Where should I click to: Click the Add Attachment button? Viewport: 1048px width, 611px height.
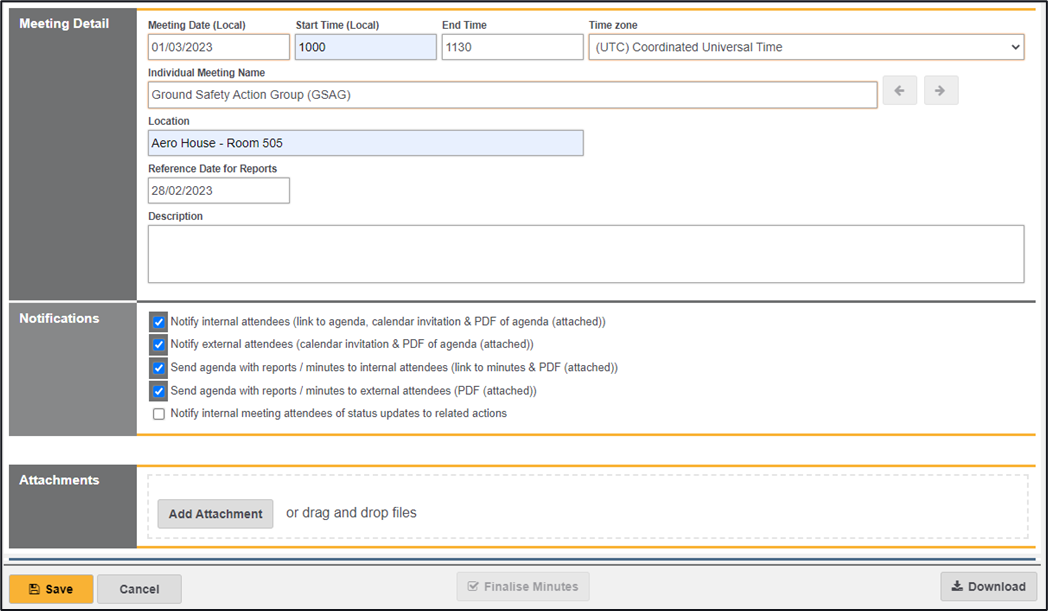coord(215,514)
